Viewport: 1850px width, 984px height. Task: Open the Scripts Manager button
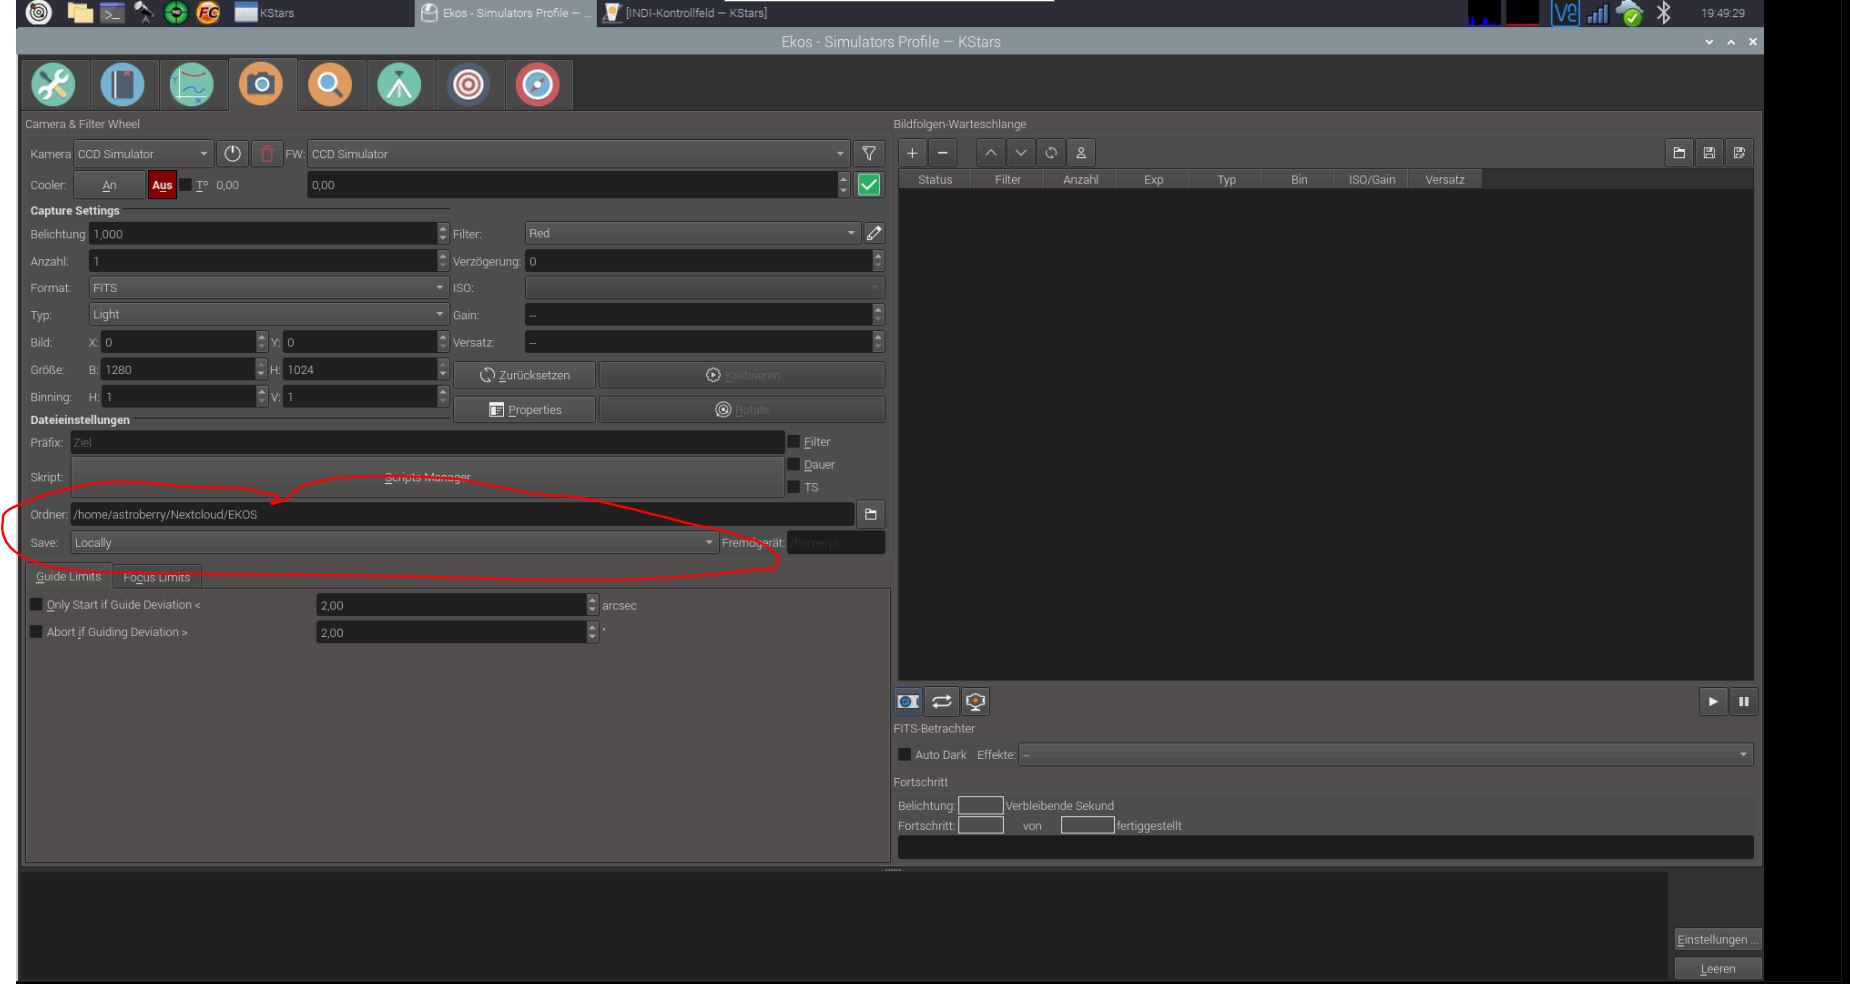click(428, 477)
